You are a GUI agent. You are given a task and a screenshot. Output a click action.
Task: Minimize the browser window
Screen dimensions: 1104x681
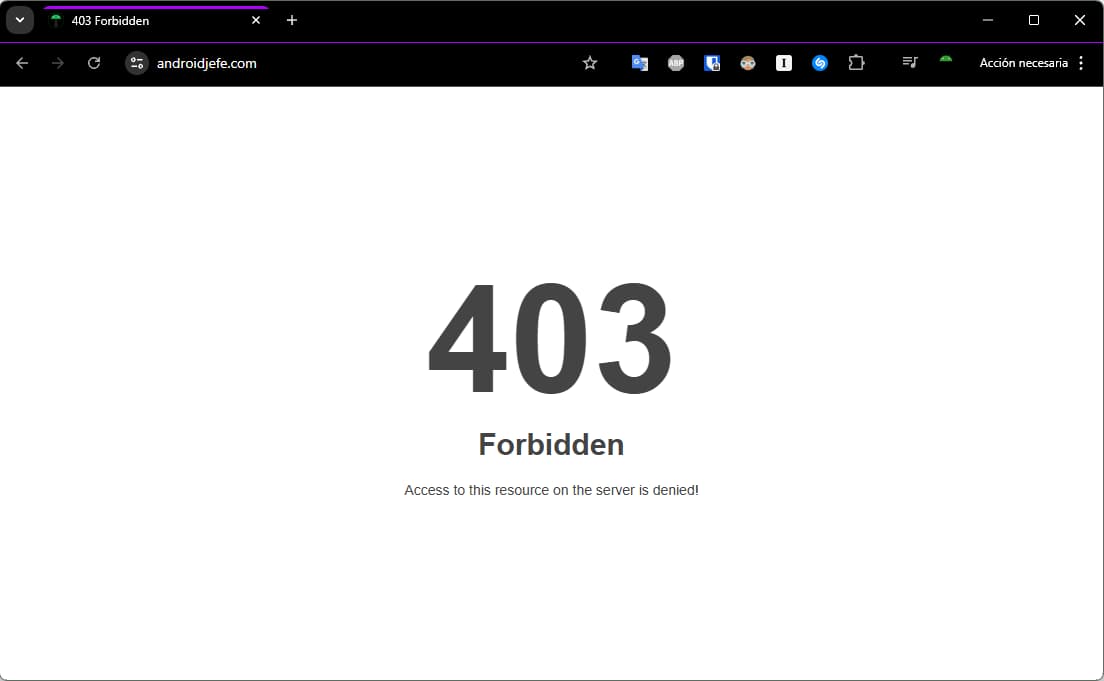point(988,20)
